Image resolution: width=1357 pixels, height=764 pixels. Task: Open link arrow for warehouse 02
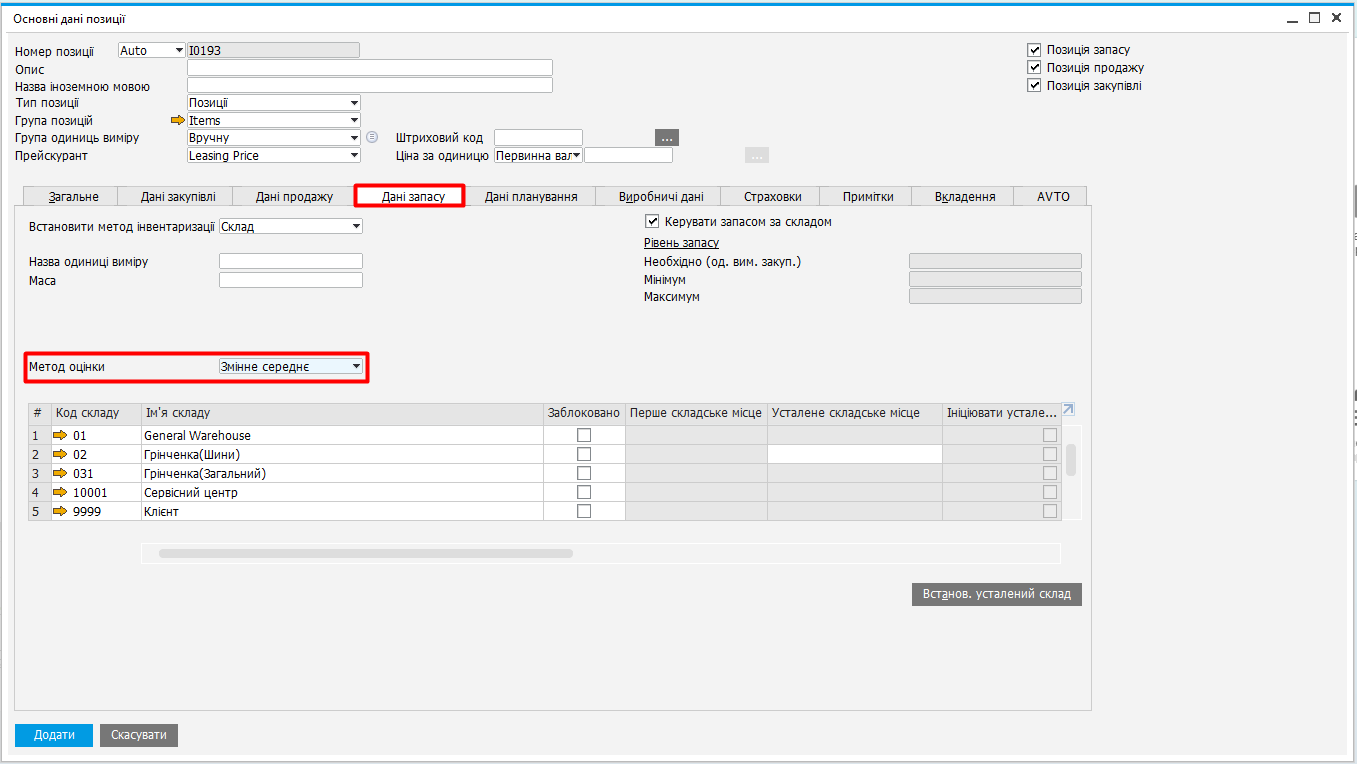click(x=60, y=454)
